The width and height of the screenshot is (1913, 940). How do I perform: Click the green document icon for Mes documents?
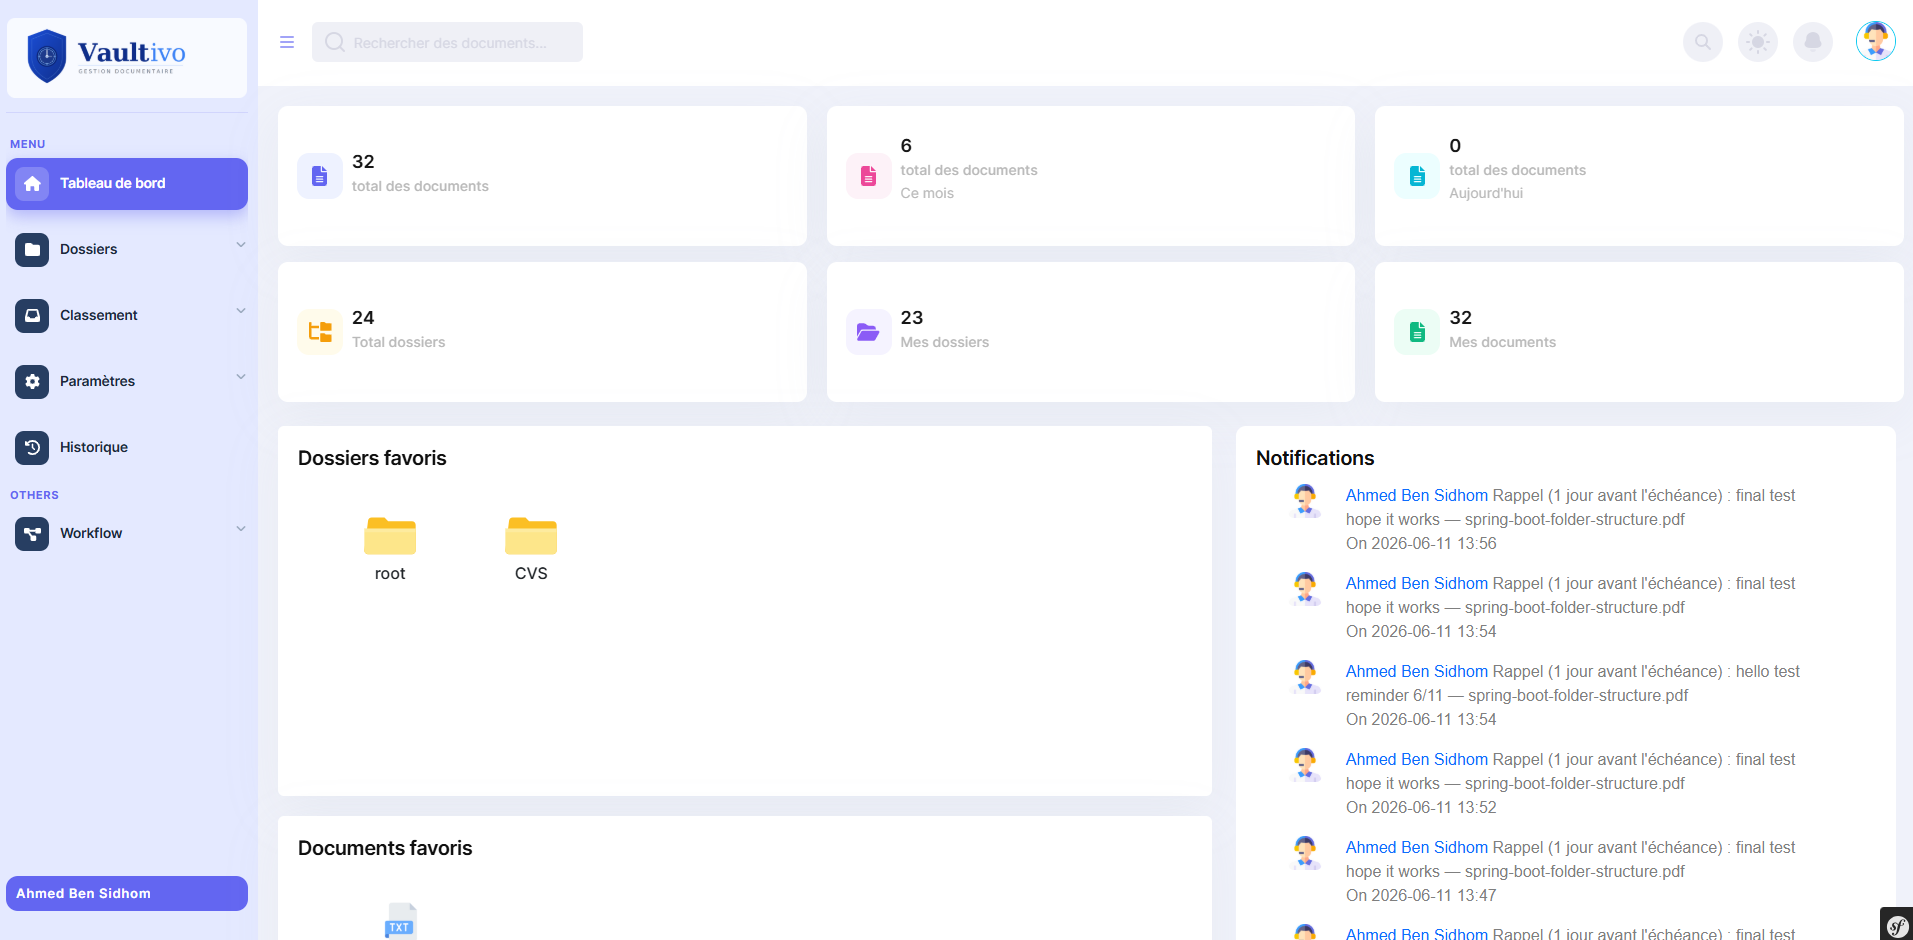(1417, 332)
